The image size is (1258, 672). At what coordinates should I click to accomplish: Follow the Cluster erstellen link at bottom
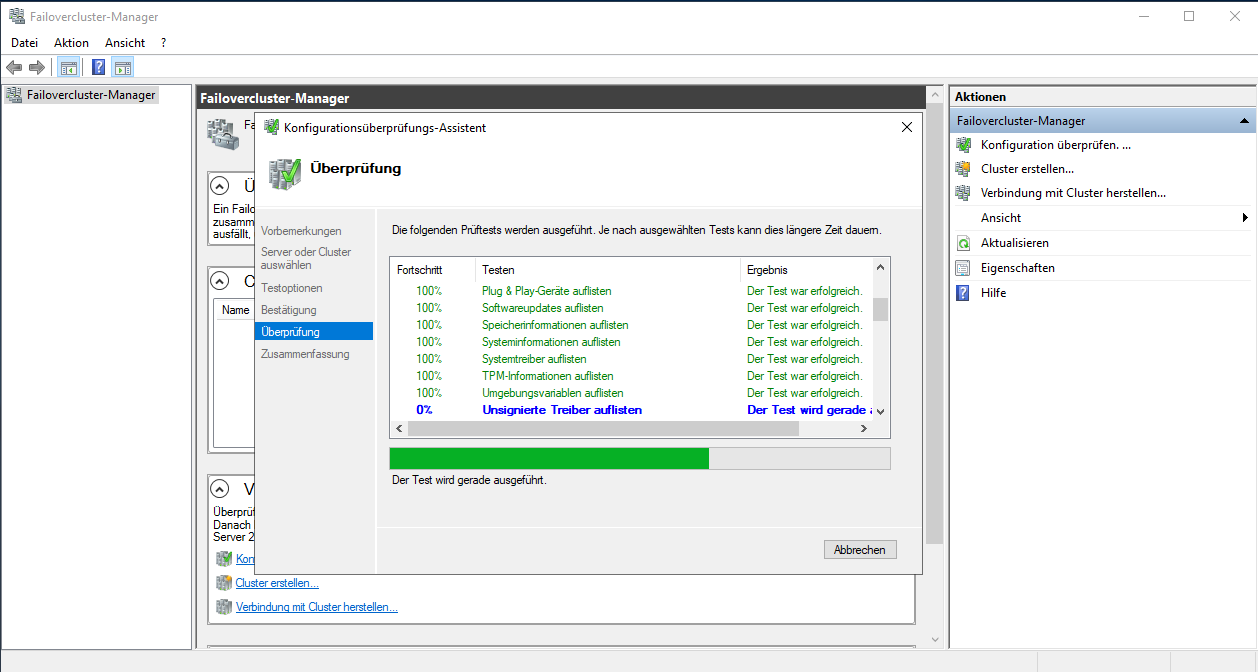(x=276, y=582)
